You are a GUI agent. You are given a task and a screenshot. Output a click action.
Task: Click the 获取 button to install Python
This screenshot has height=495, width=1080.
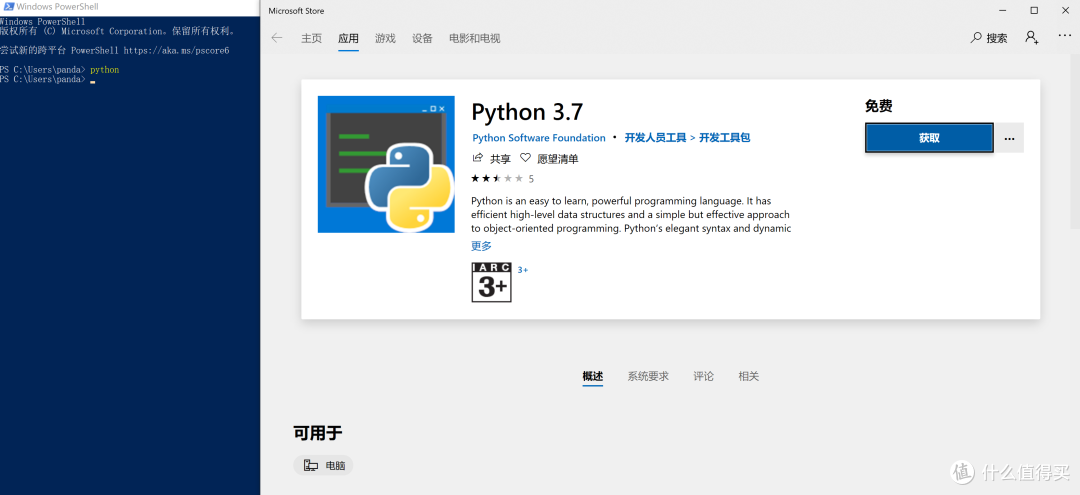click(929, 138)
